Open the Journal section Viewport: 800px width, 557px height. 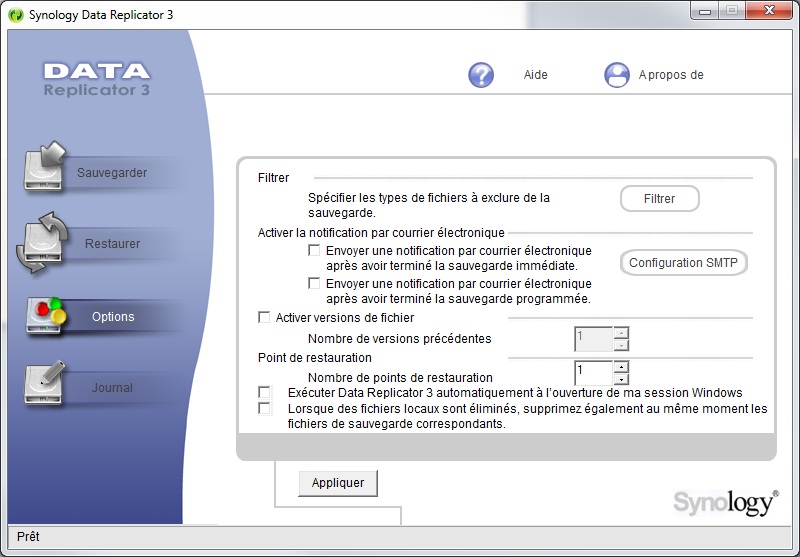point(112,388)
